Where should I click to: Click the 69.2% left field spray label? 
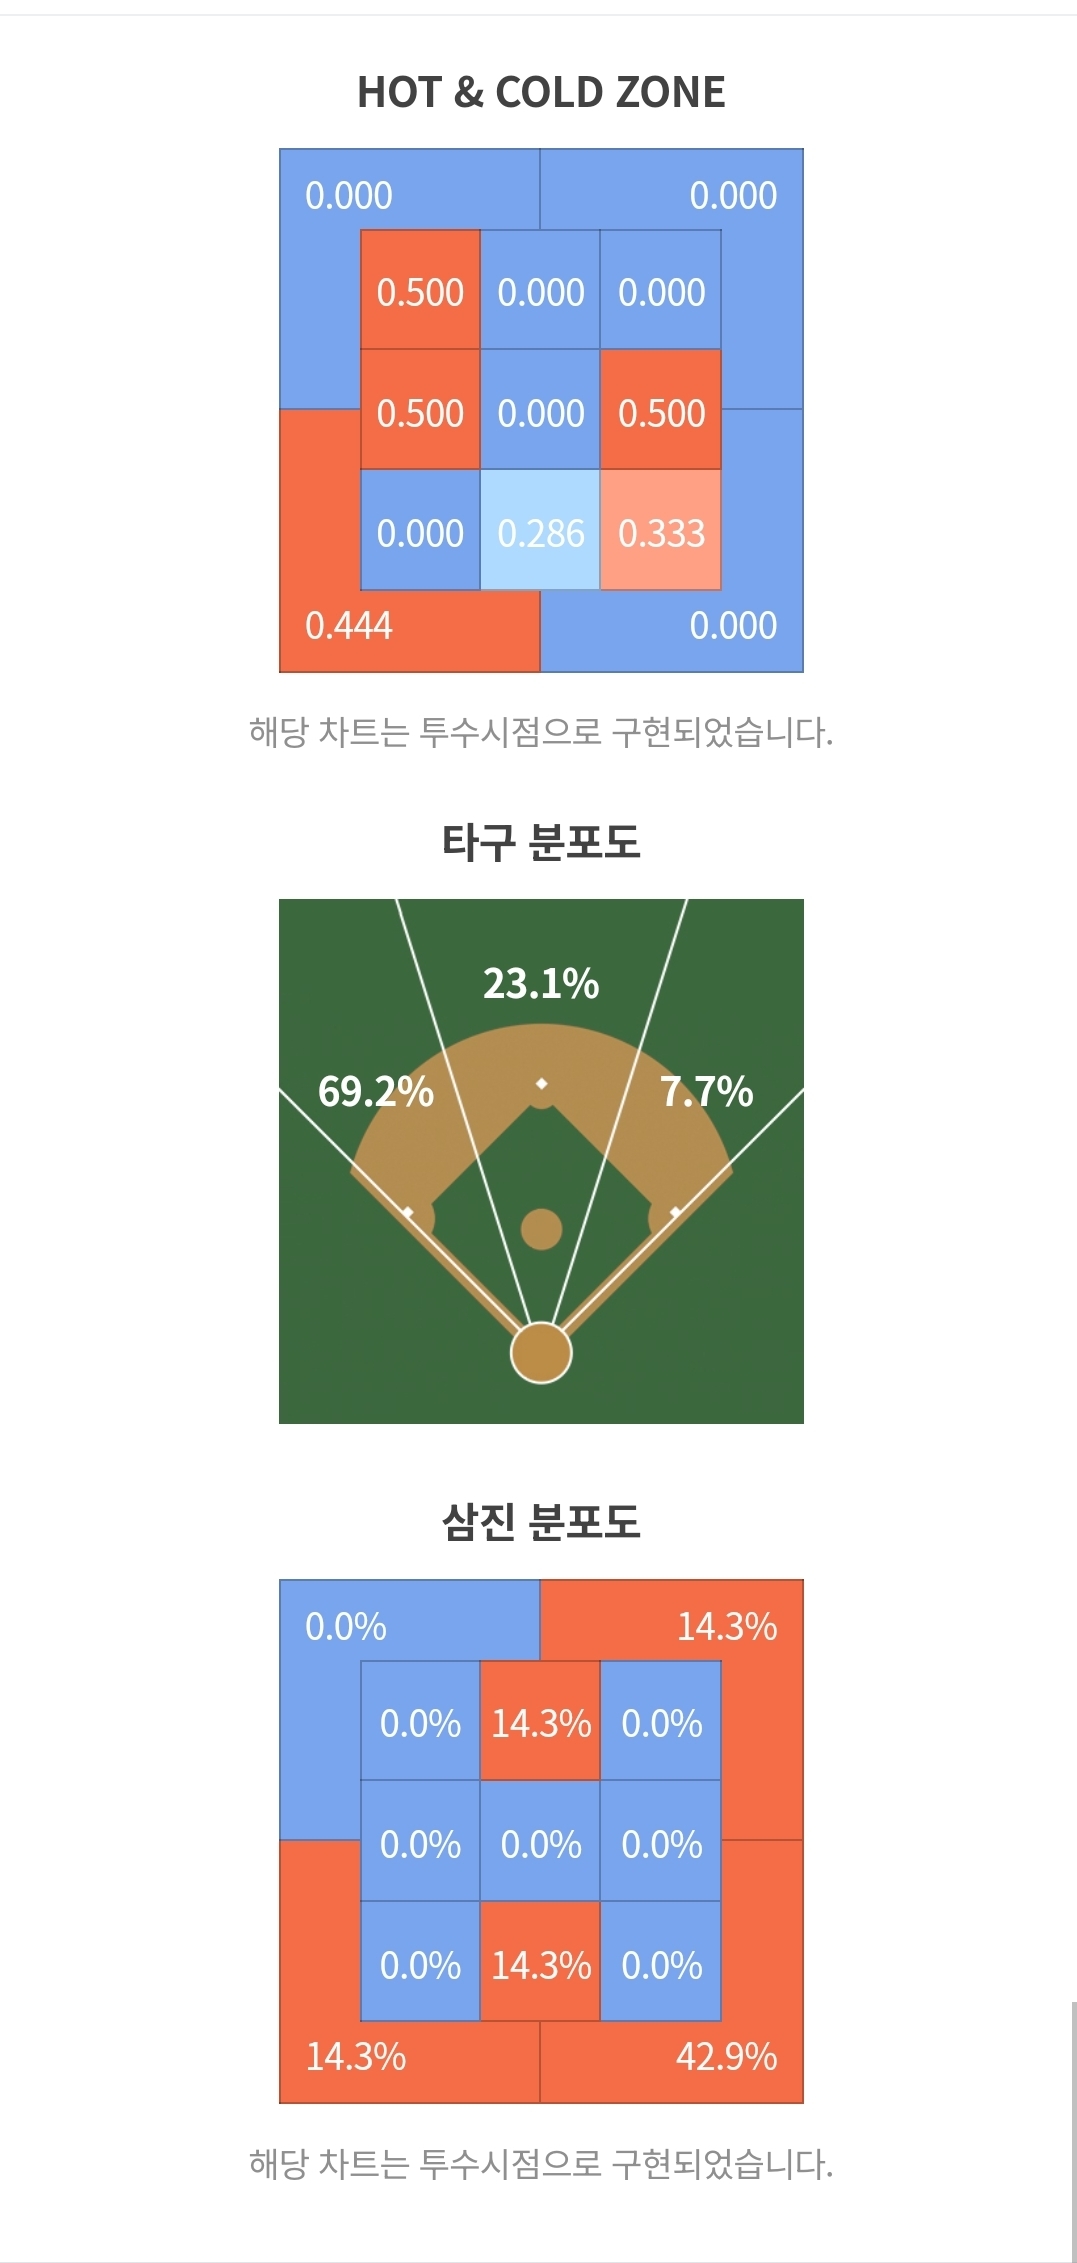375,1091
